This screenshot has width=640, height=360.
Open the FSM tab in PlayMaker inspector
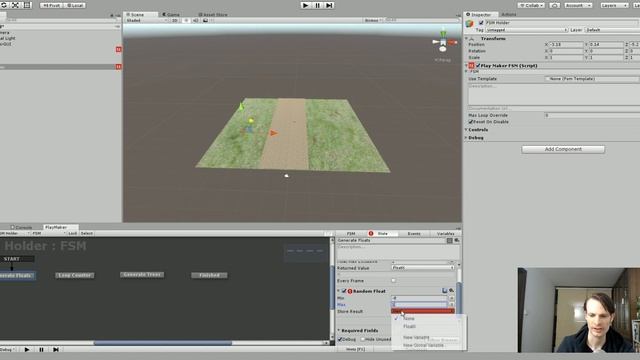click(351, 234)
